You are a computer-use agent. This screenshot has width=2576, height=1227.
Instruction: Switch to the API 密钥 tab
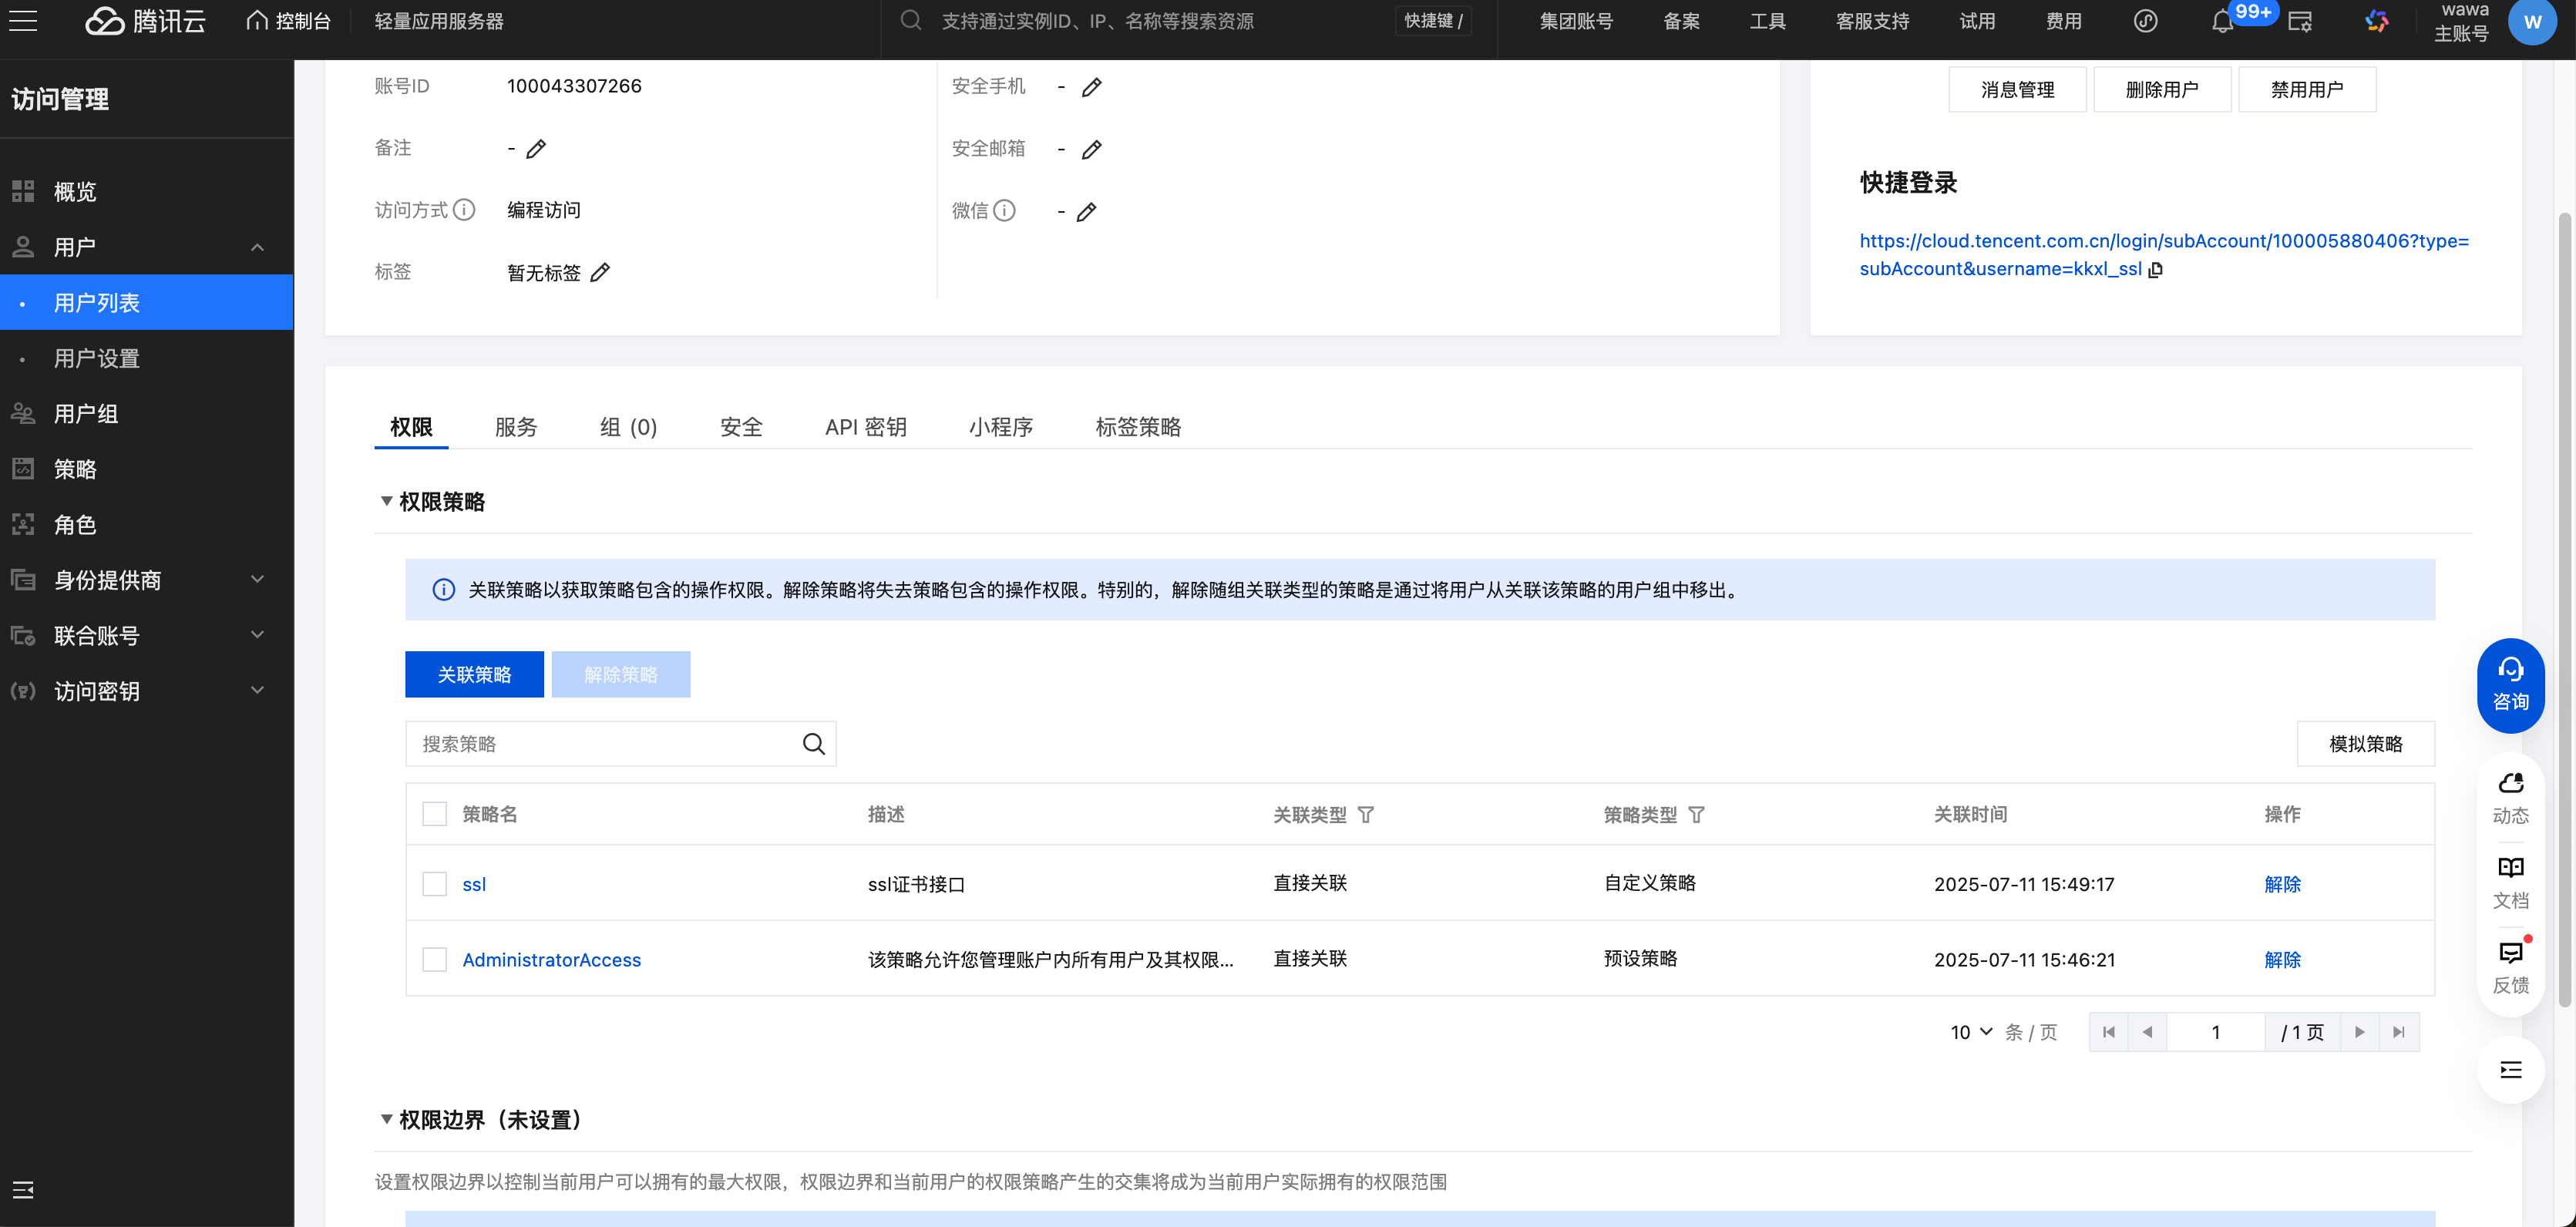point(865,427)
